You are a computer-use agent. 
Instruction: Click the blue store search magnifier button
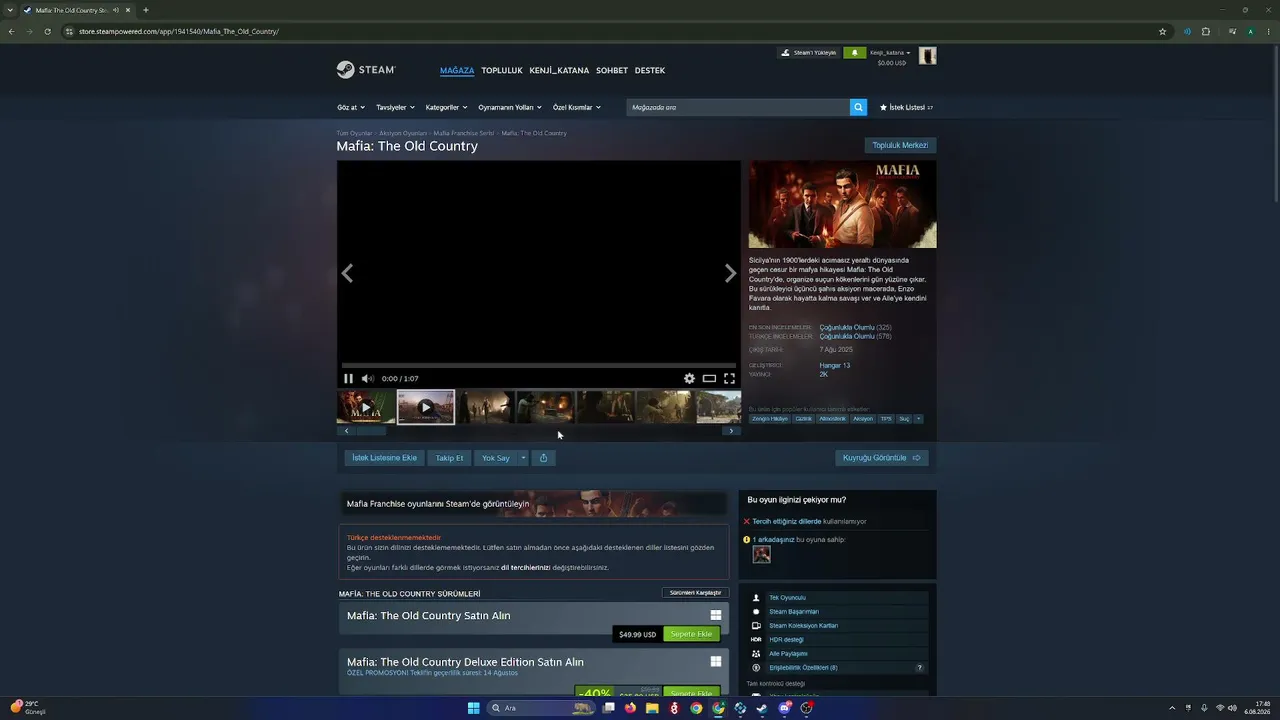[858, 107]
